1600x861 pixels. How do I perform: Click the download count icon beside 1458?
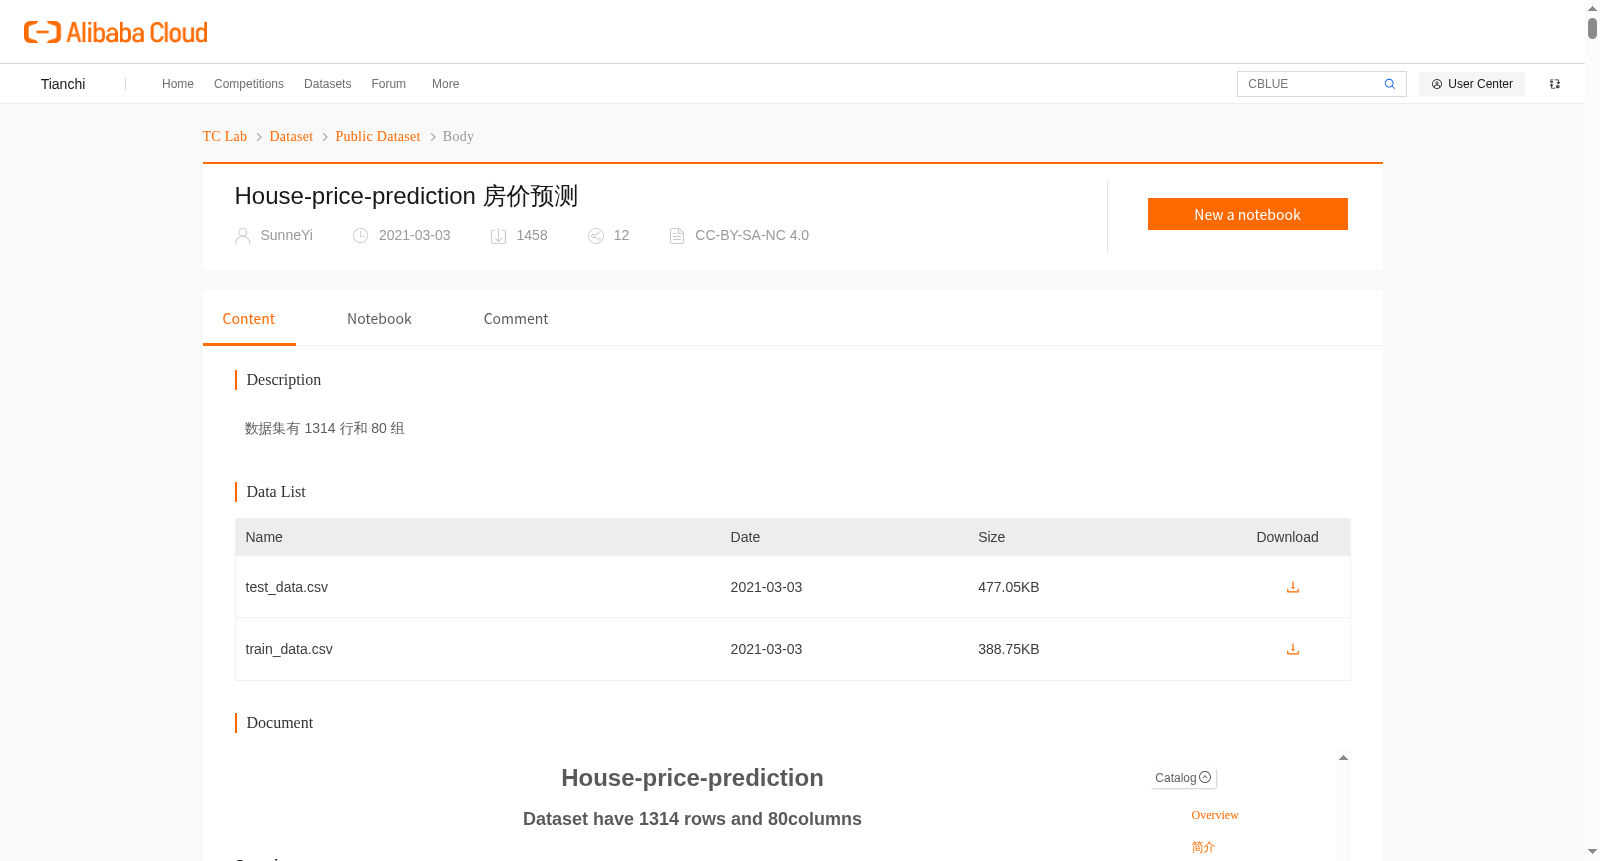[499, 236]
